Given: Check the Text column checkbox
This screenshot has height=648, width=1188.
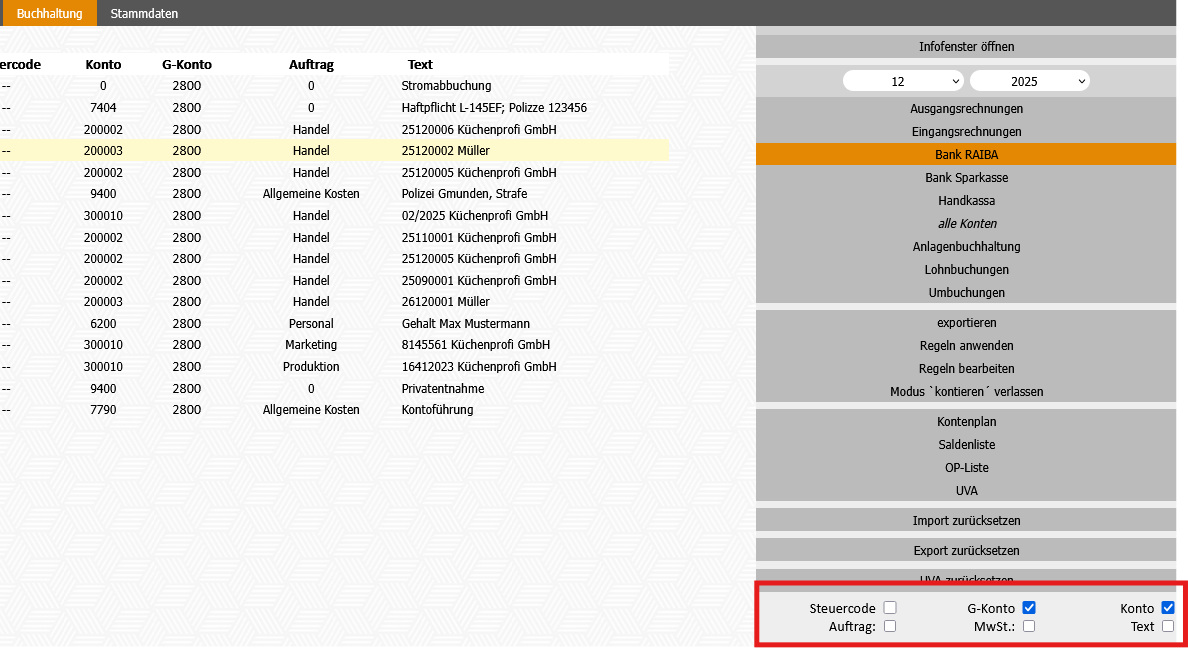Looking at the screenshot, I should (1167, 627).
